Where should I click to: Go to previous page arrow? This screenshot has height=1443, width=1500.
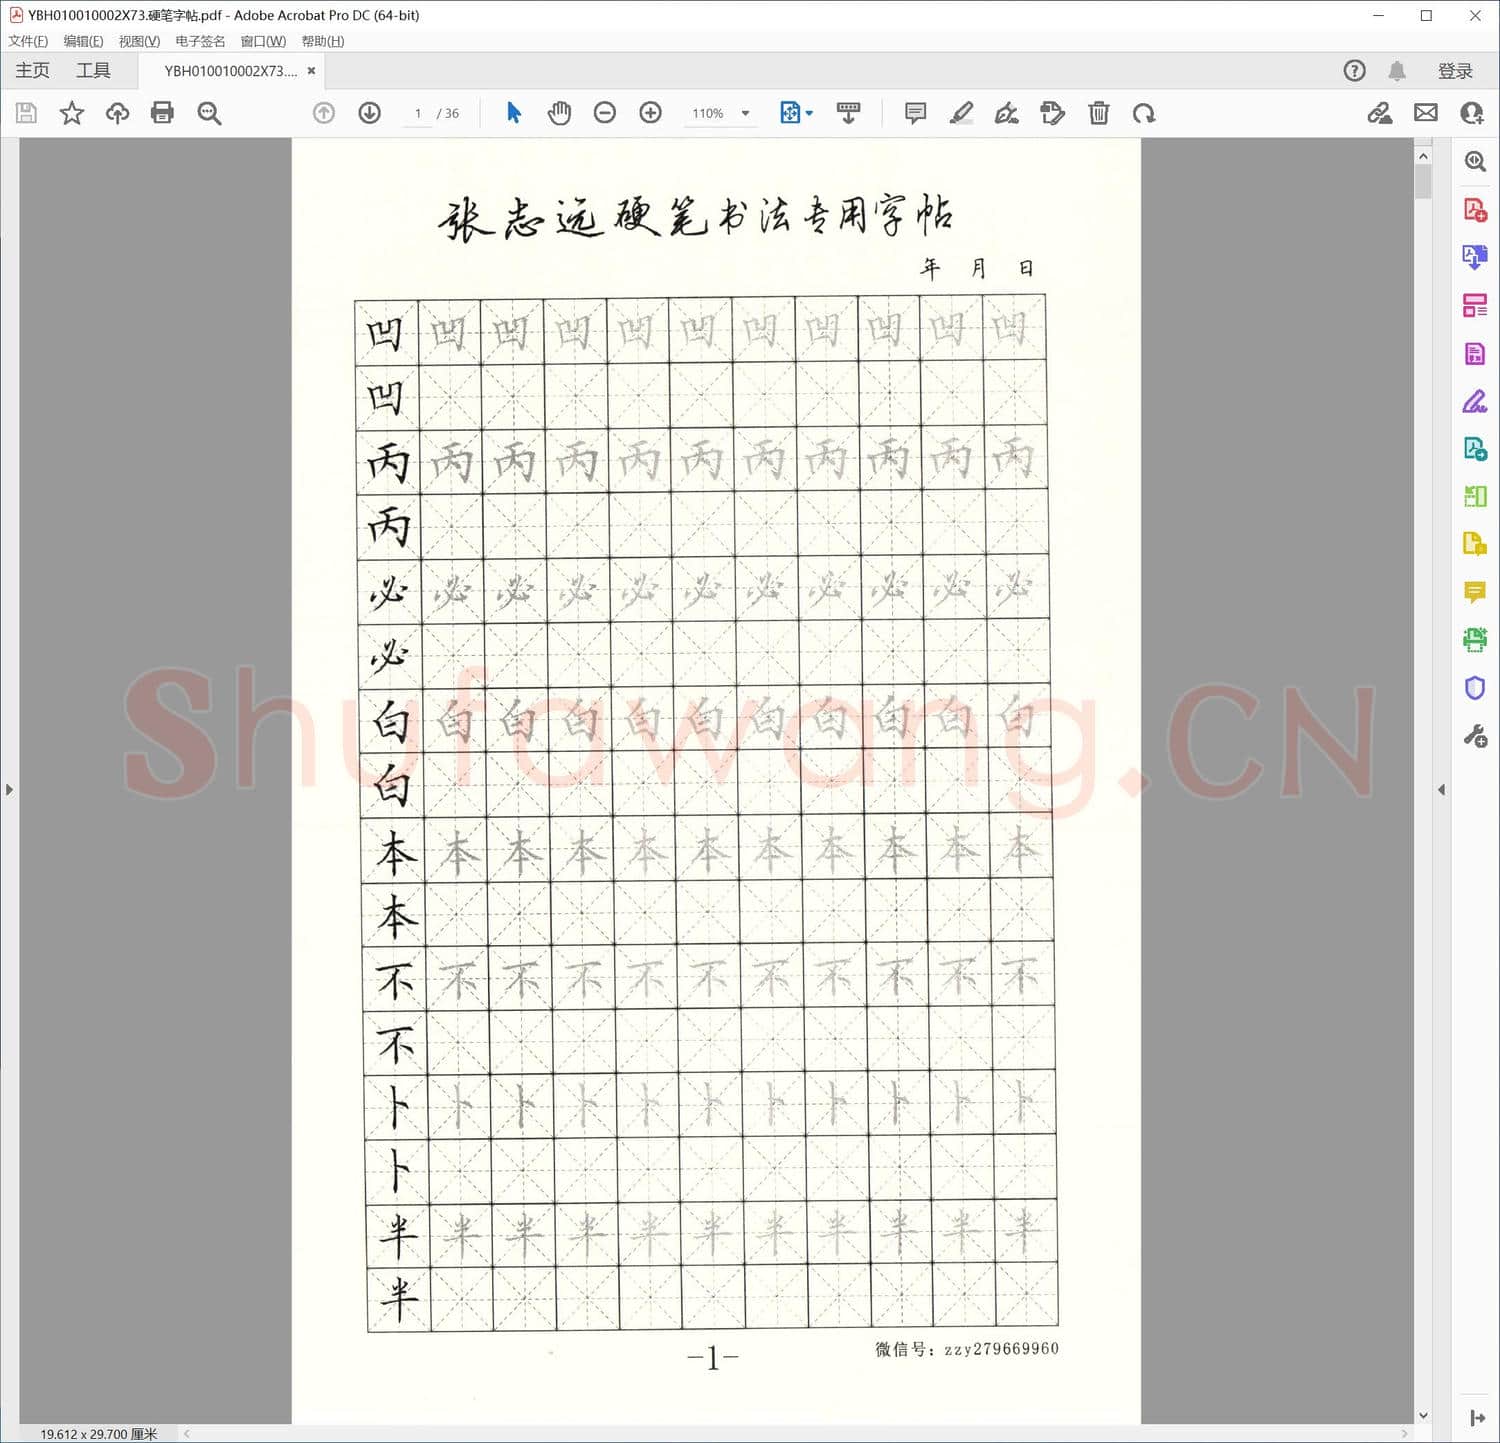click(324, 113)
